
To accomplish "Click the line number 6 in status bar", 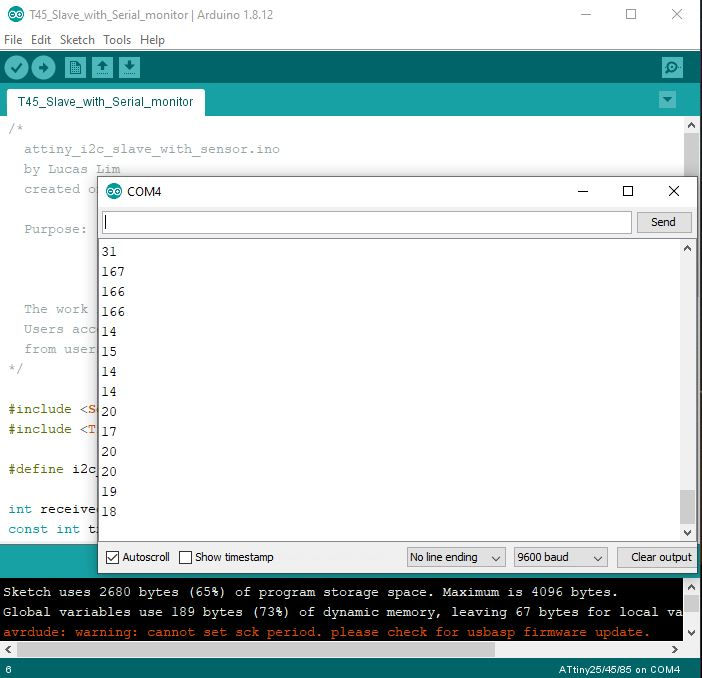I will (8, 670).
